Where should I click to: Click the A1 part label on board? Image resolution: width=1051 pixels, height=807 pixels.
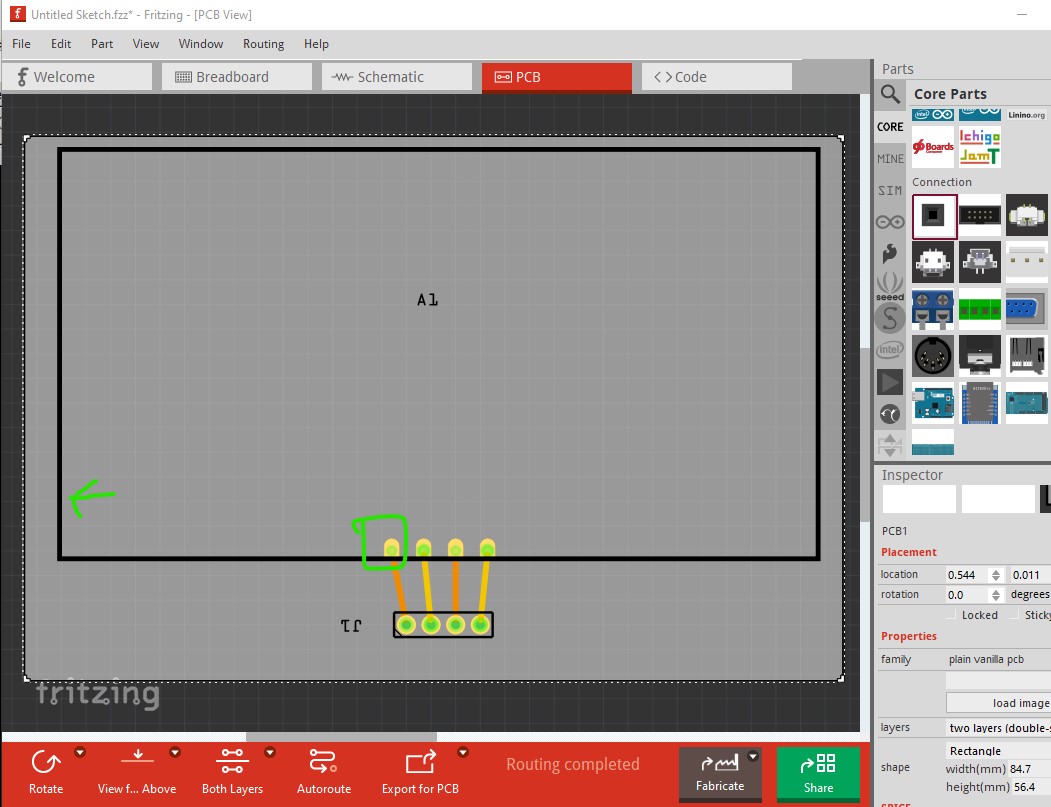(427, 300)
